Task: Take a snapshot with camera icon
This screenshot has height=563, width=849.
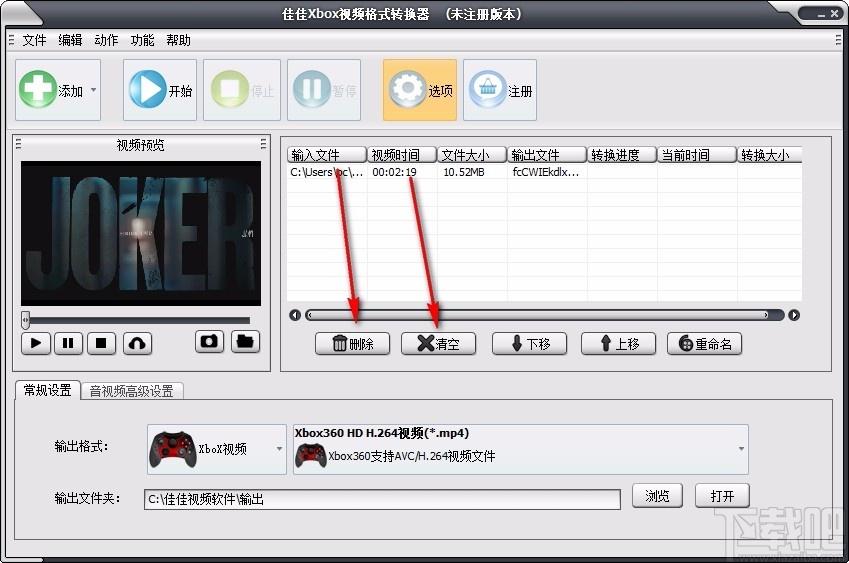Action: pos(209,342)
